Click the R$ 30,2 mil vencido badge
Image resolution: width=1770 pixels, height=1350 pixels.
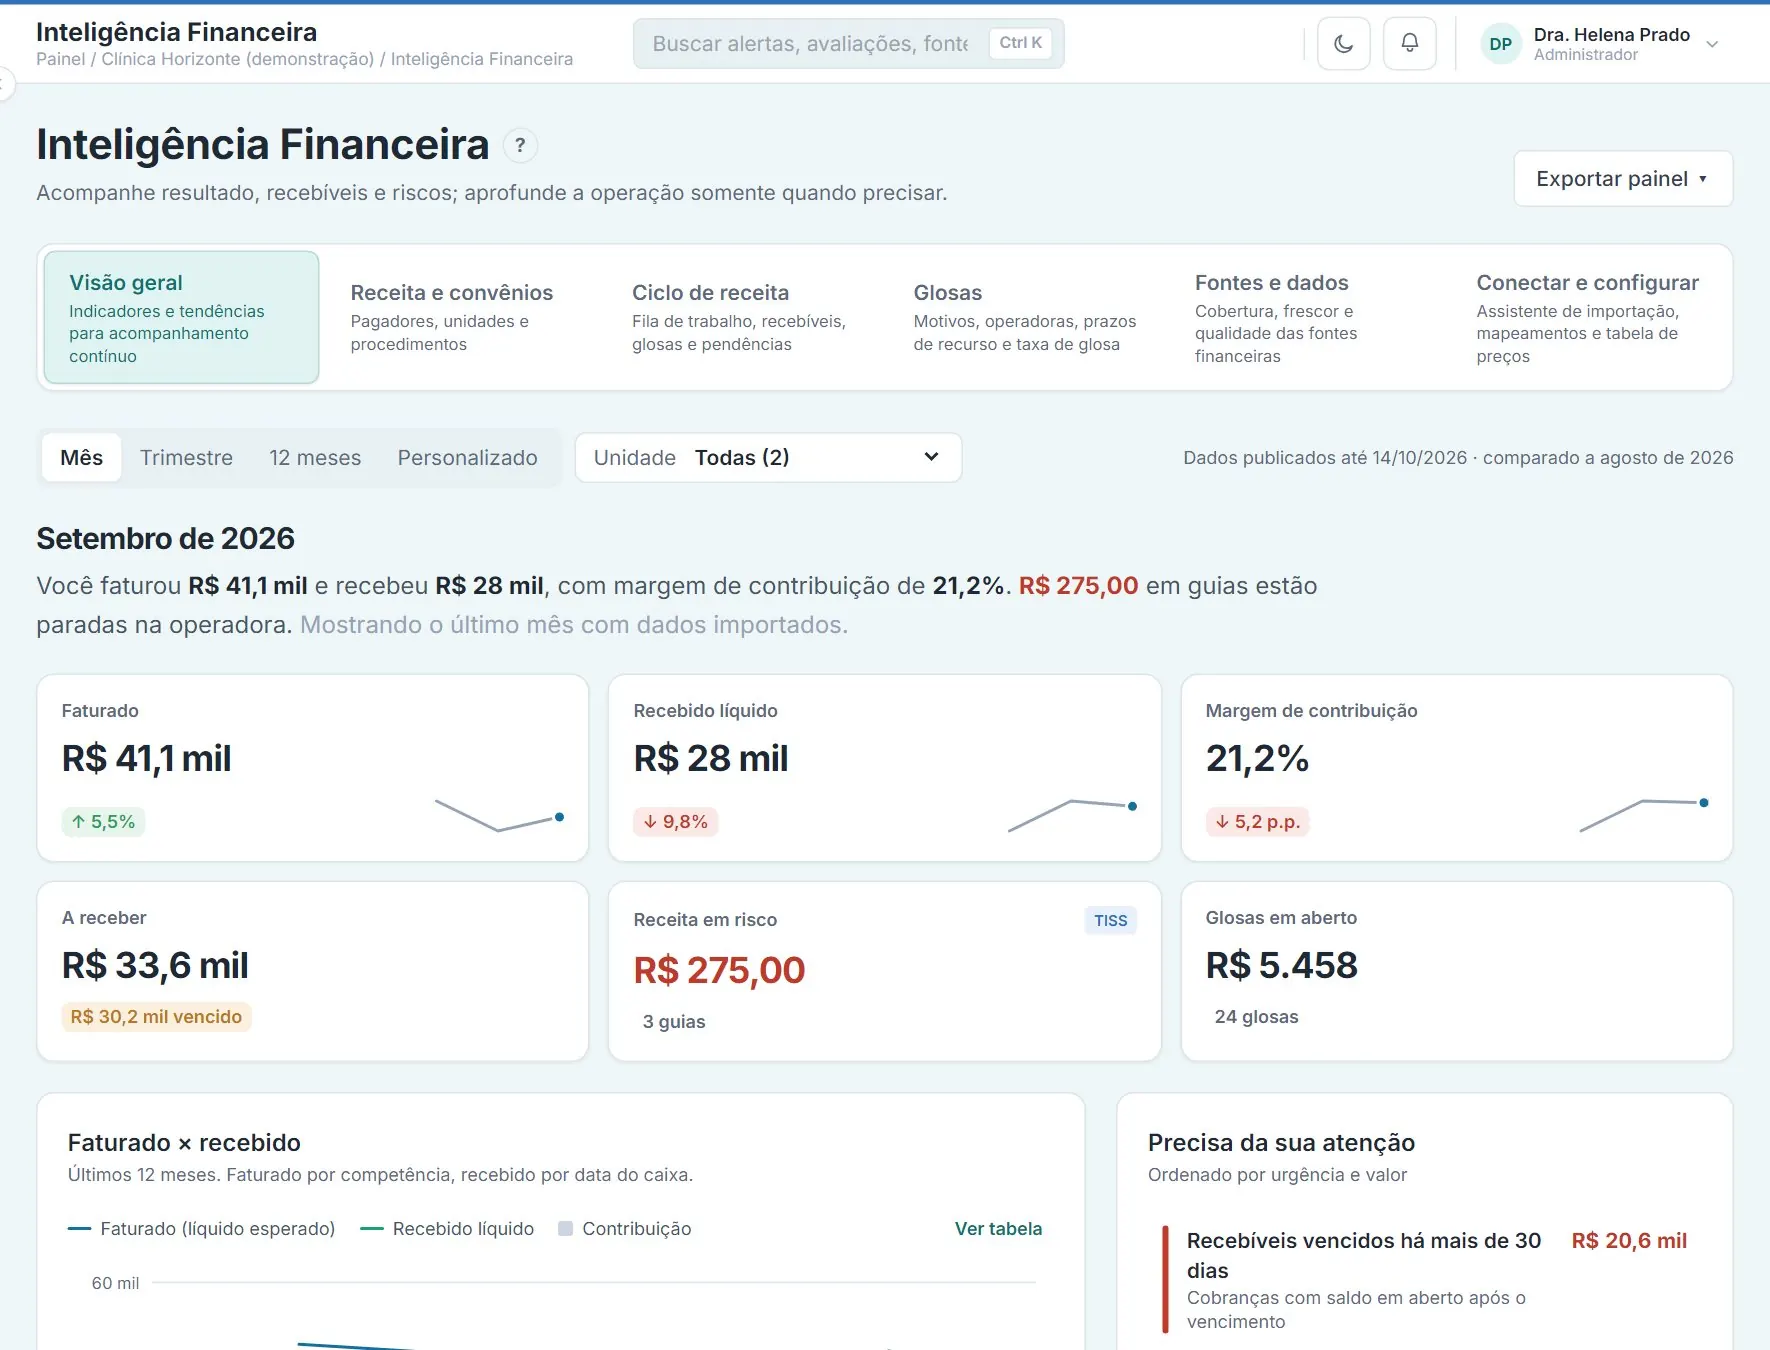click(x=156, y=1017)
